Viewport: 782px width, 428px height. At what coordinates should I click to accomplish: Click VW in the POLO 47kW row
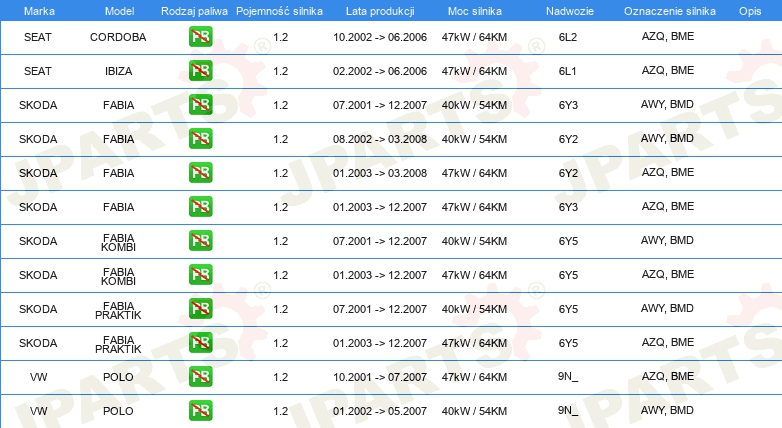[x=38, y=377]
